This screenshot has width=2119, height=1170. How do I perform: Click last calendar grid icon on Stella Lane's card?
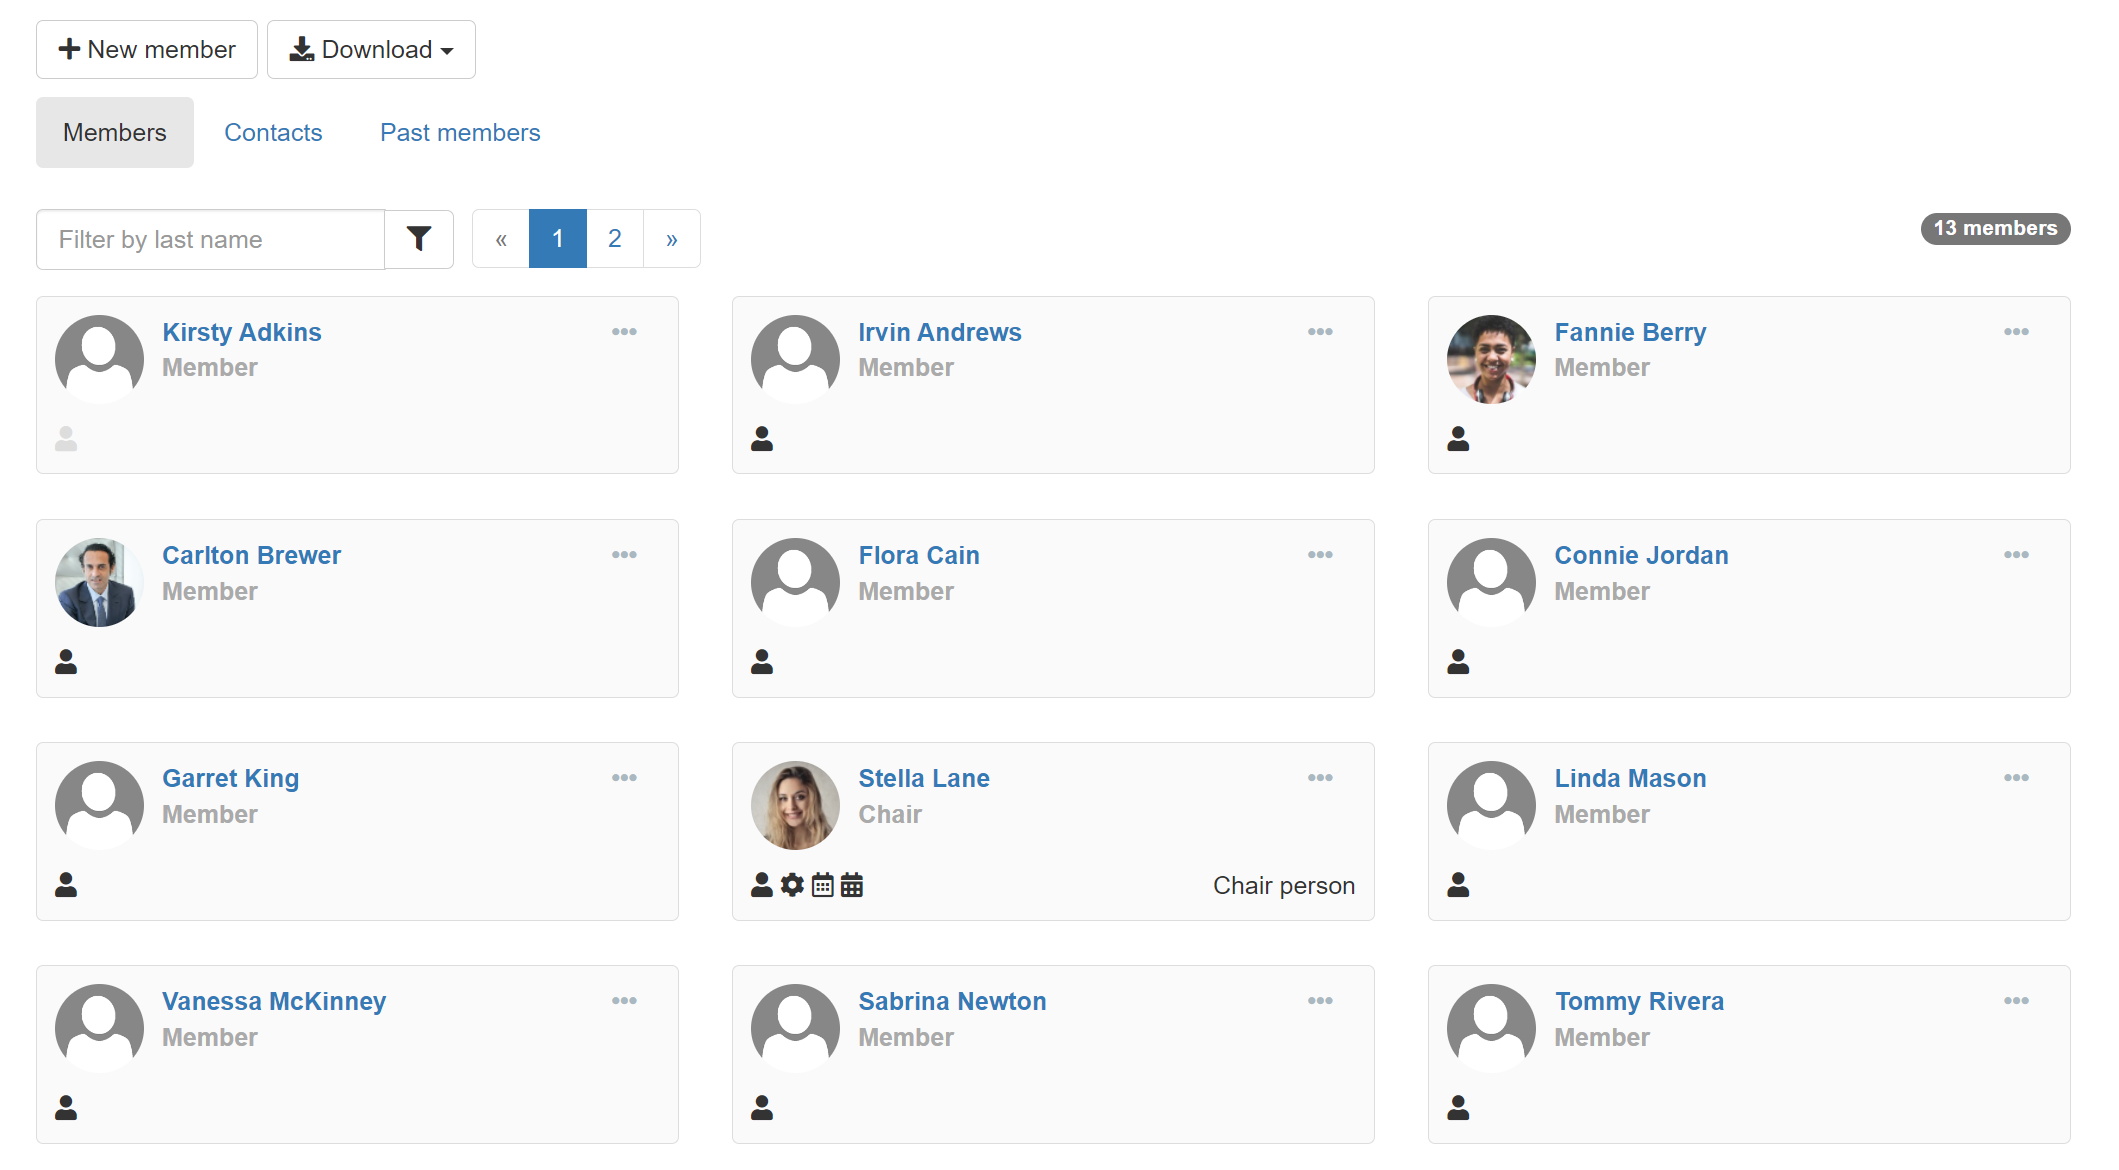[x=852, y=885]
